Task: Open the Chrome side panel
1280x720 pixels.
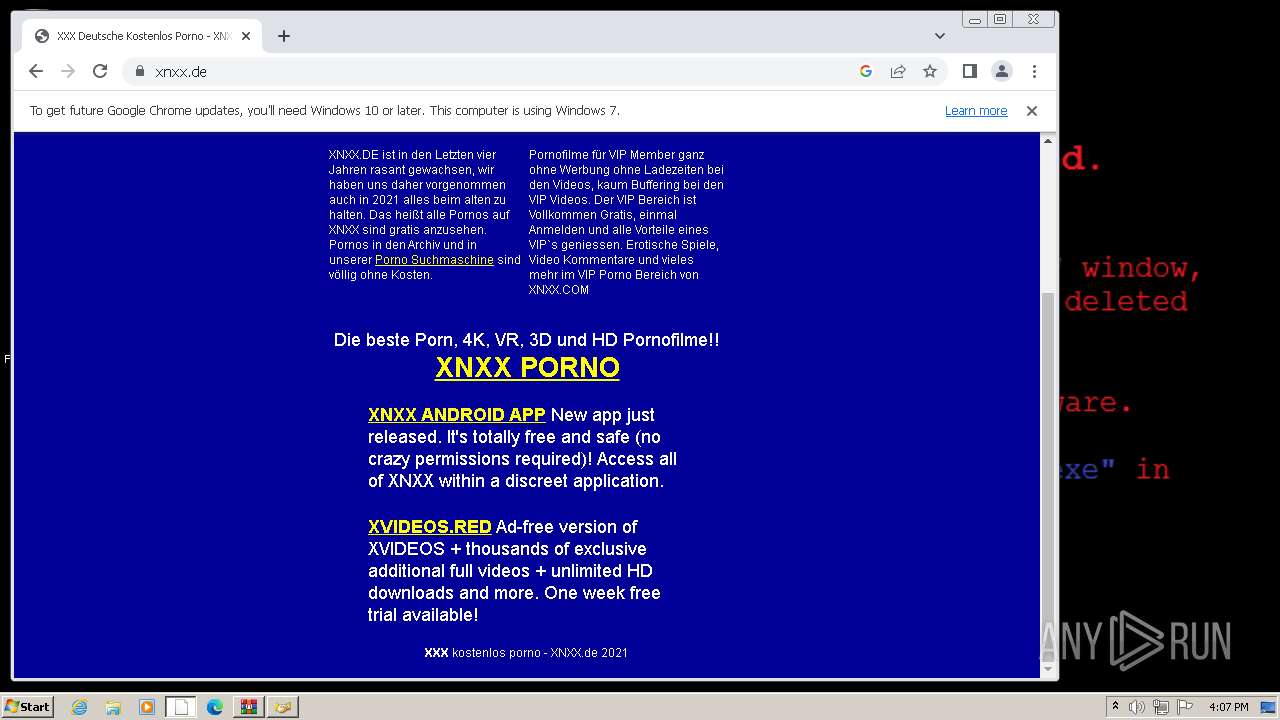Action: 969,71
